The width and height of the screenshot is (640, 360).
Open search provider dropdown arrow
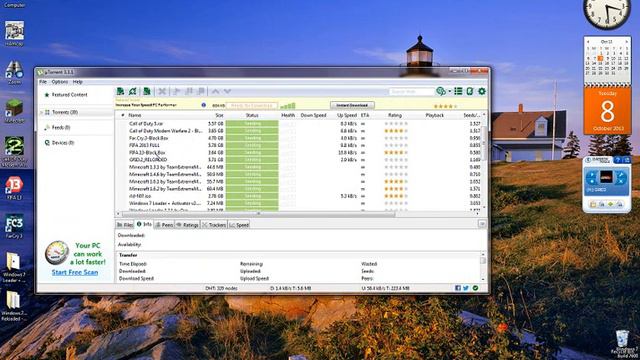[x=449, y=91]
